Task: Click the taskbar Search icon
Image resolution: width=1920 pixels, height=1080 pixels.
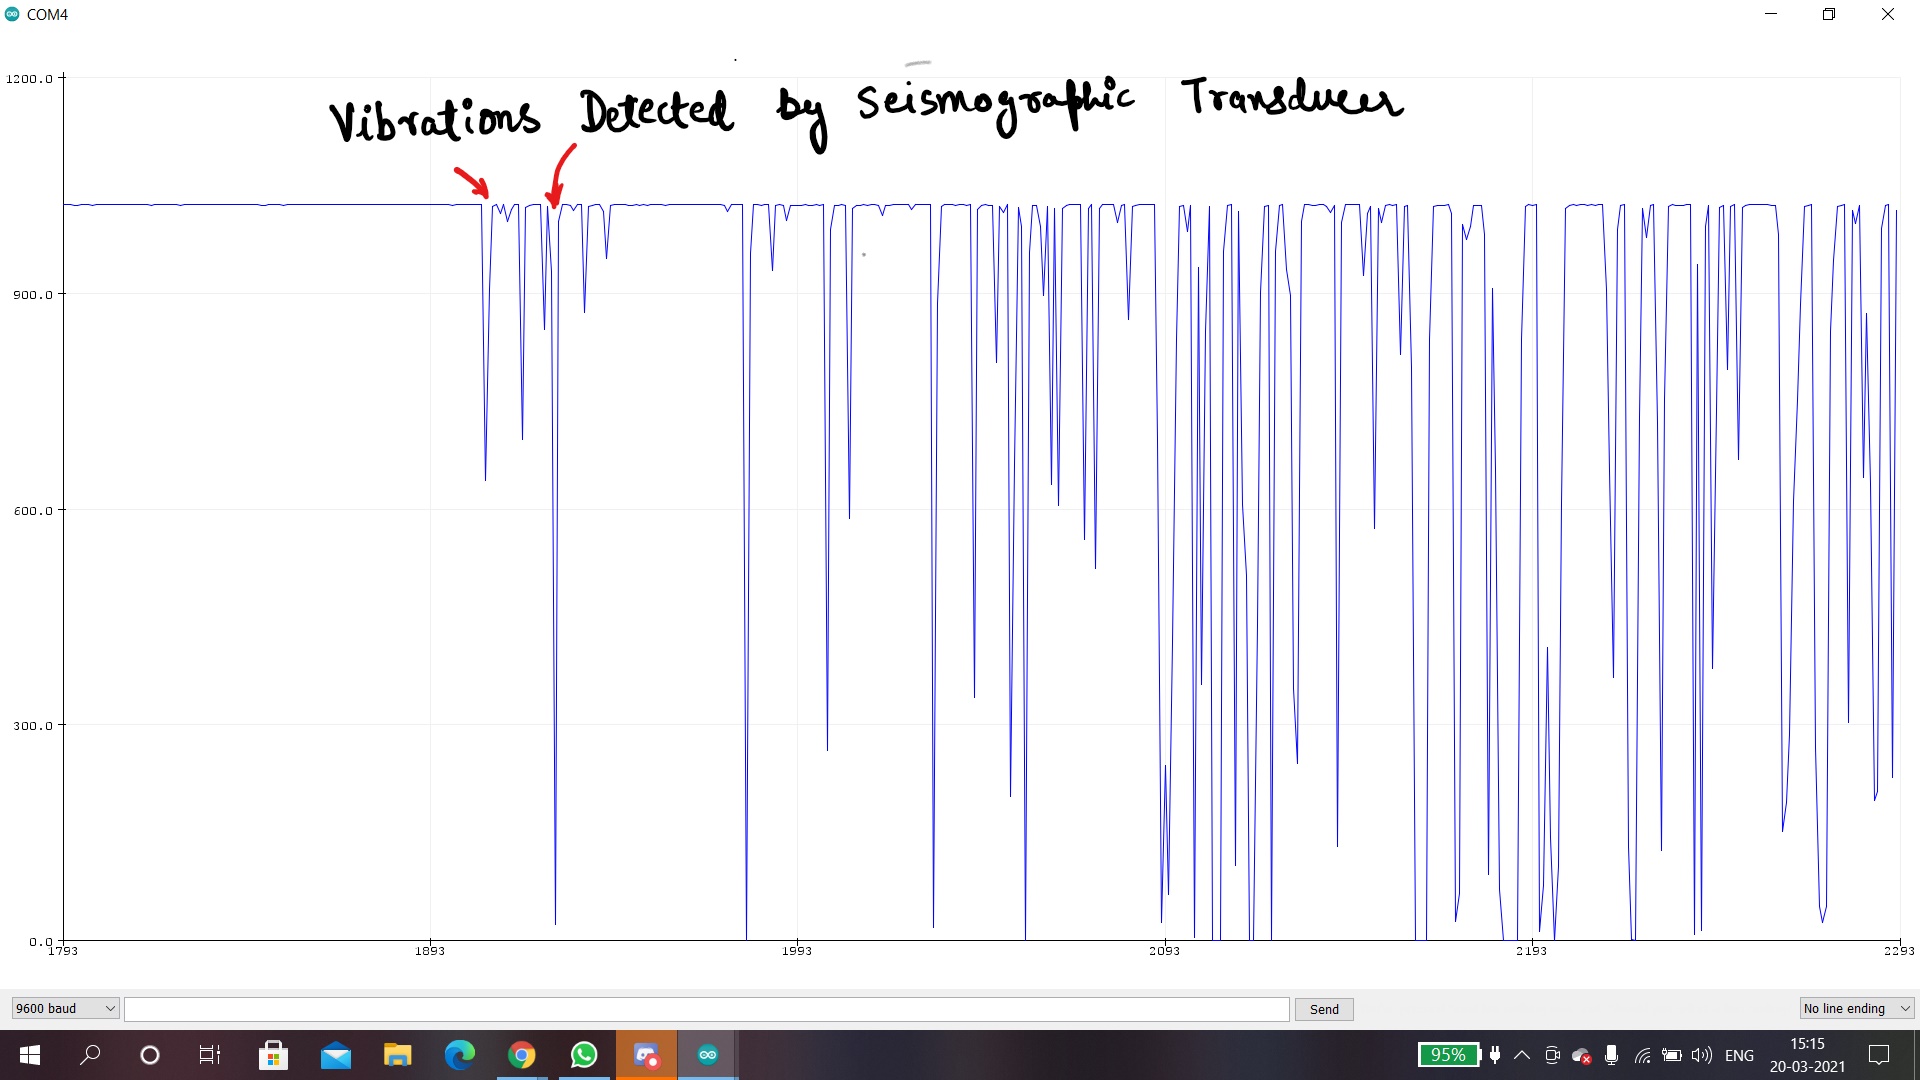Action: (91, 1055)
